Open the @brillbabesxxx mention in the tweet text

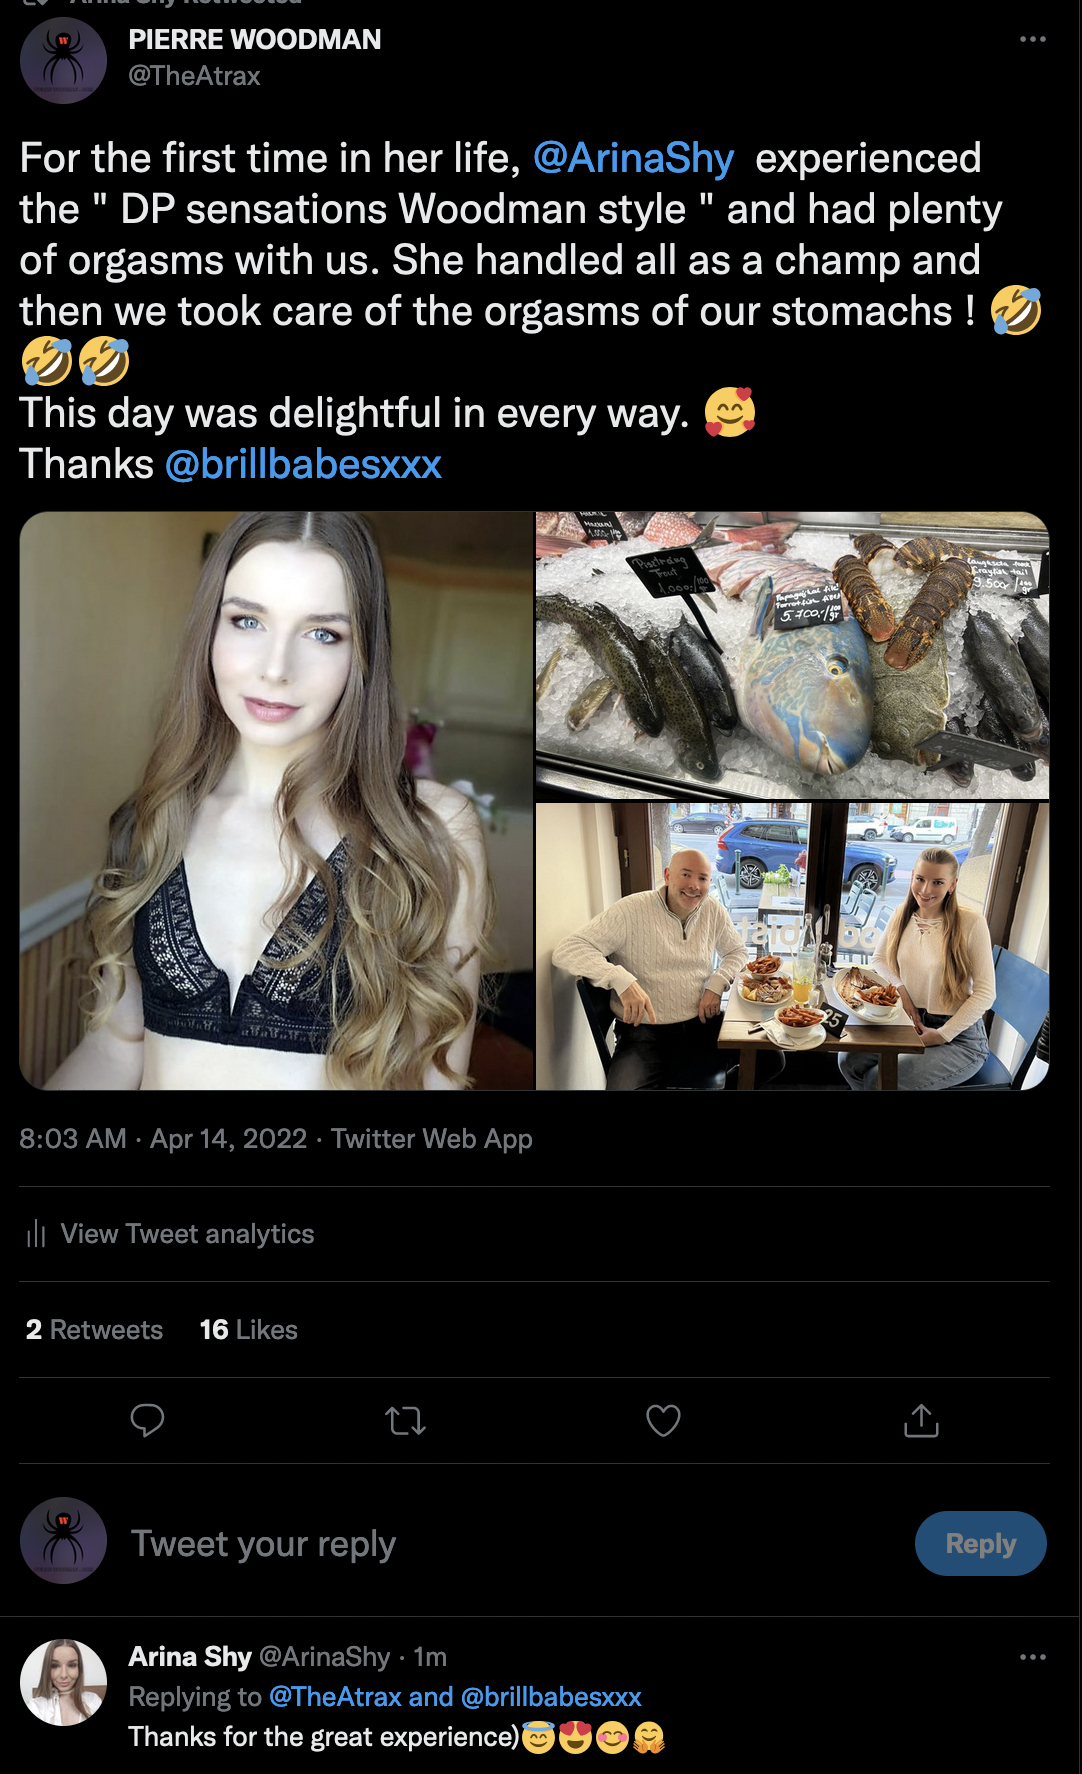click(x=303, y=464)
